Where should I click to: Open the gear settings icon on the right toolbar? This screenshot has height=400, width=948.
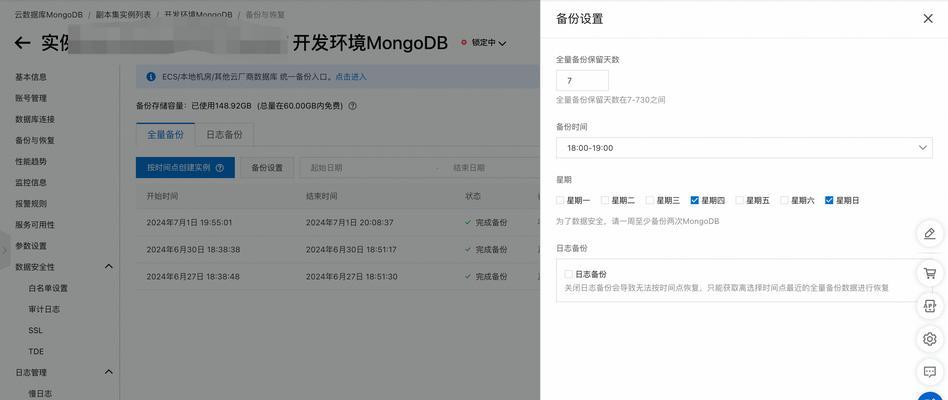tap(930, 338)
